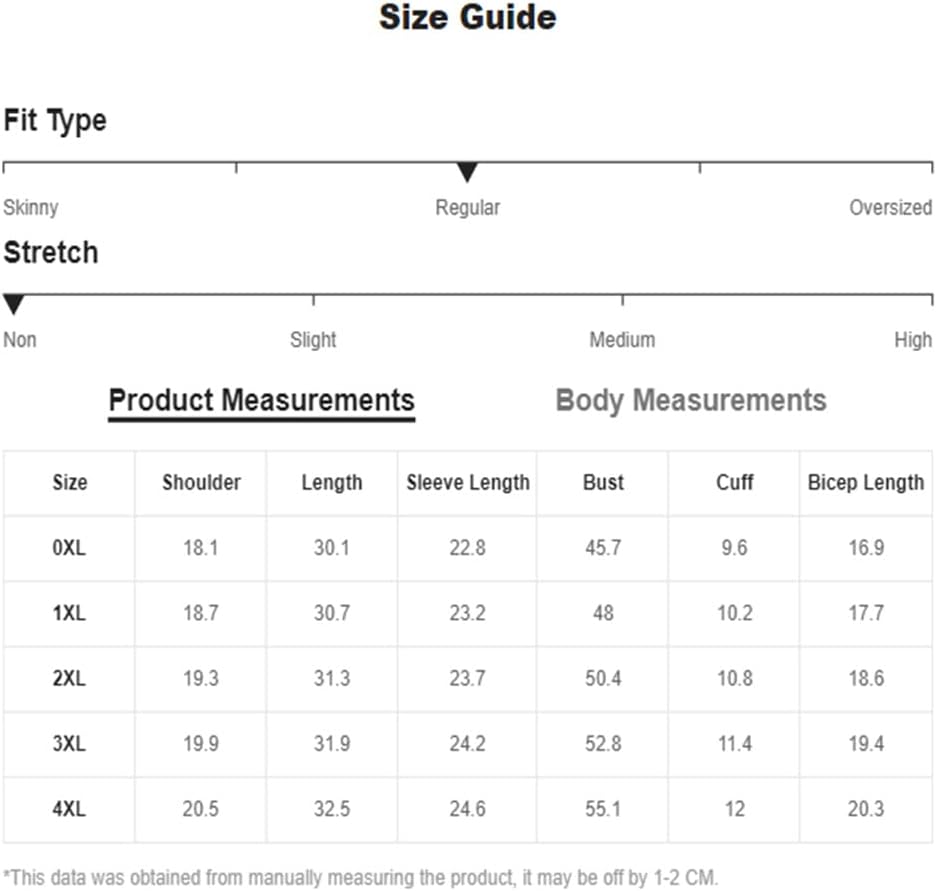The width and height of the screenshot is (937, 891).
Task: Click the Skinny fit label
Action: click(x=31, y=207)
